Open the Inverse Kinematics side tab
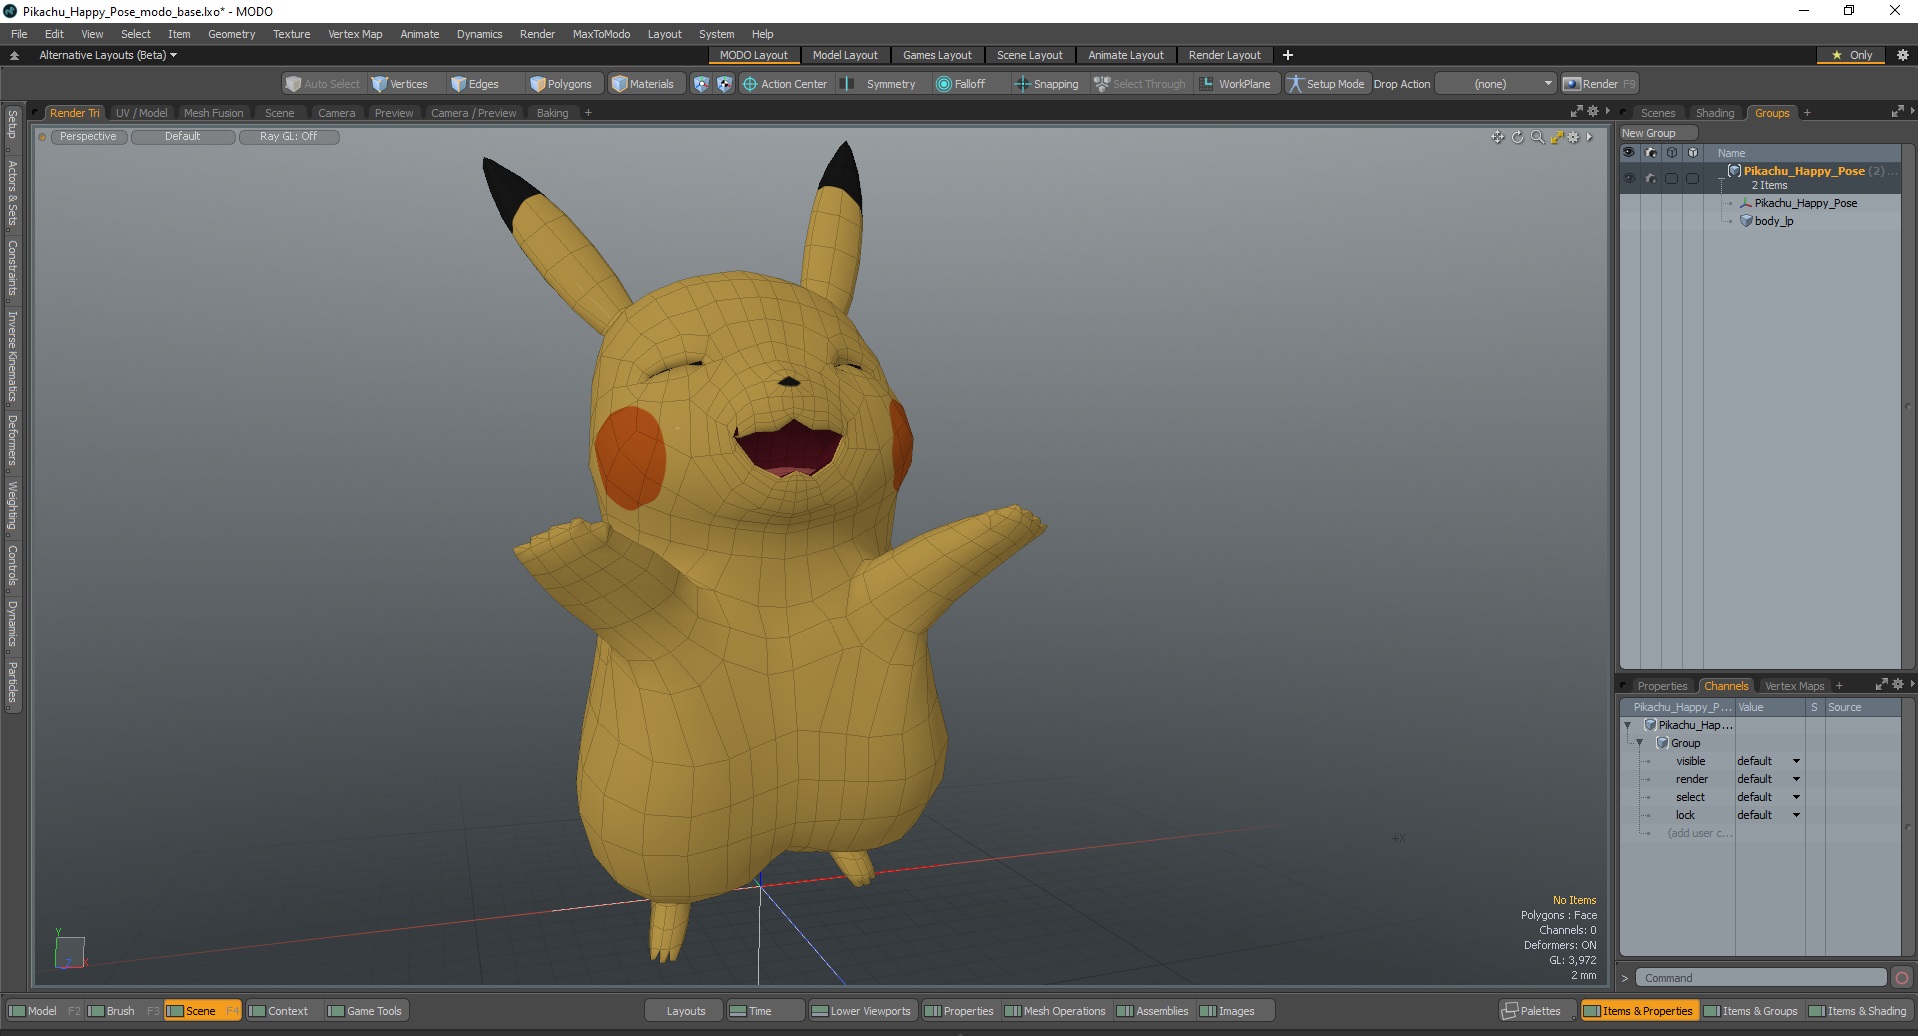1918x1036 pixels. point(13,356)
